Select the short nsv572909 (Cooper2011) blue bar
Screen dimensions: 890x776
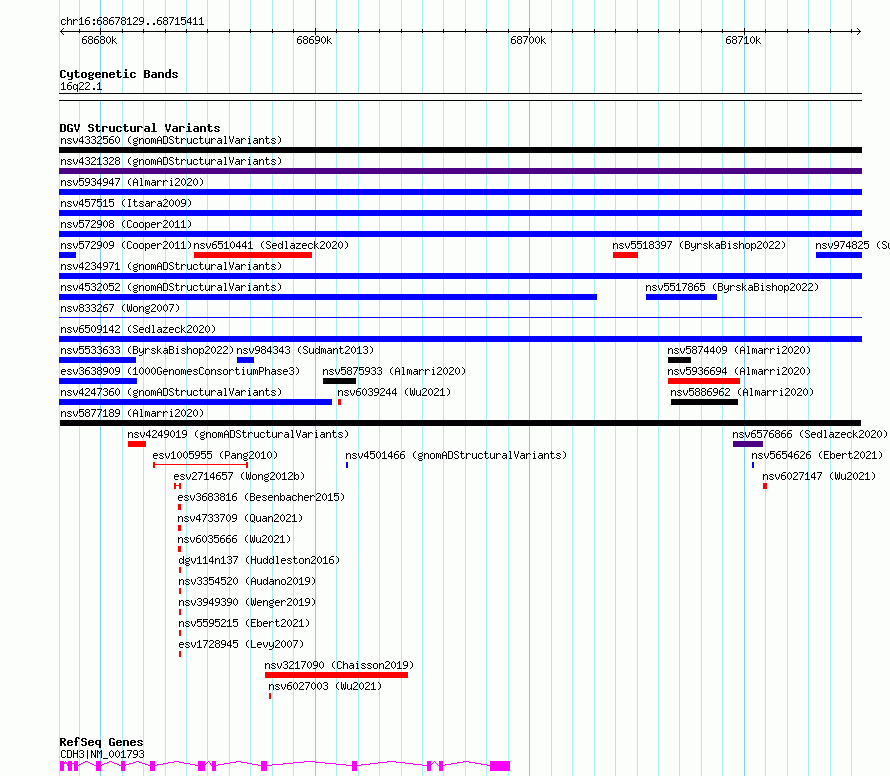pos(68,255)
